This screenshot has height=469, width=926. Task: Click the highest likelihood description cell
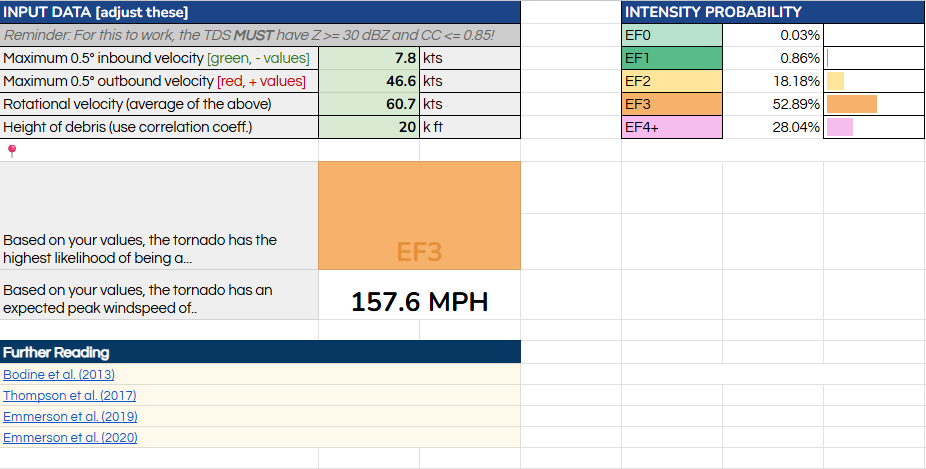coord(159,216)
